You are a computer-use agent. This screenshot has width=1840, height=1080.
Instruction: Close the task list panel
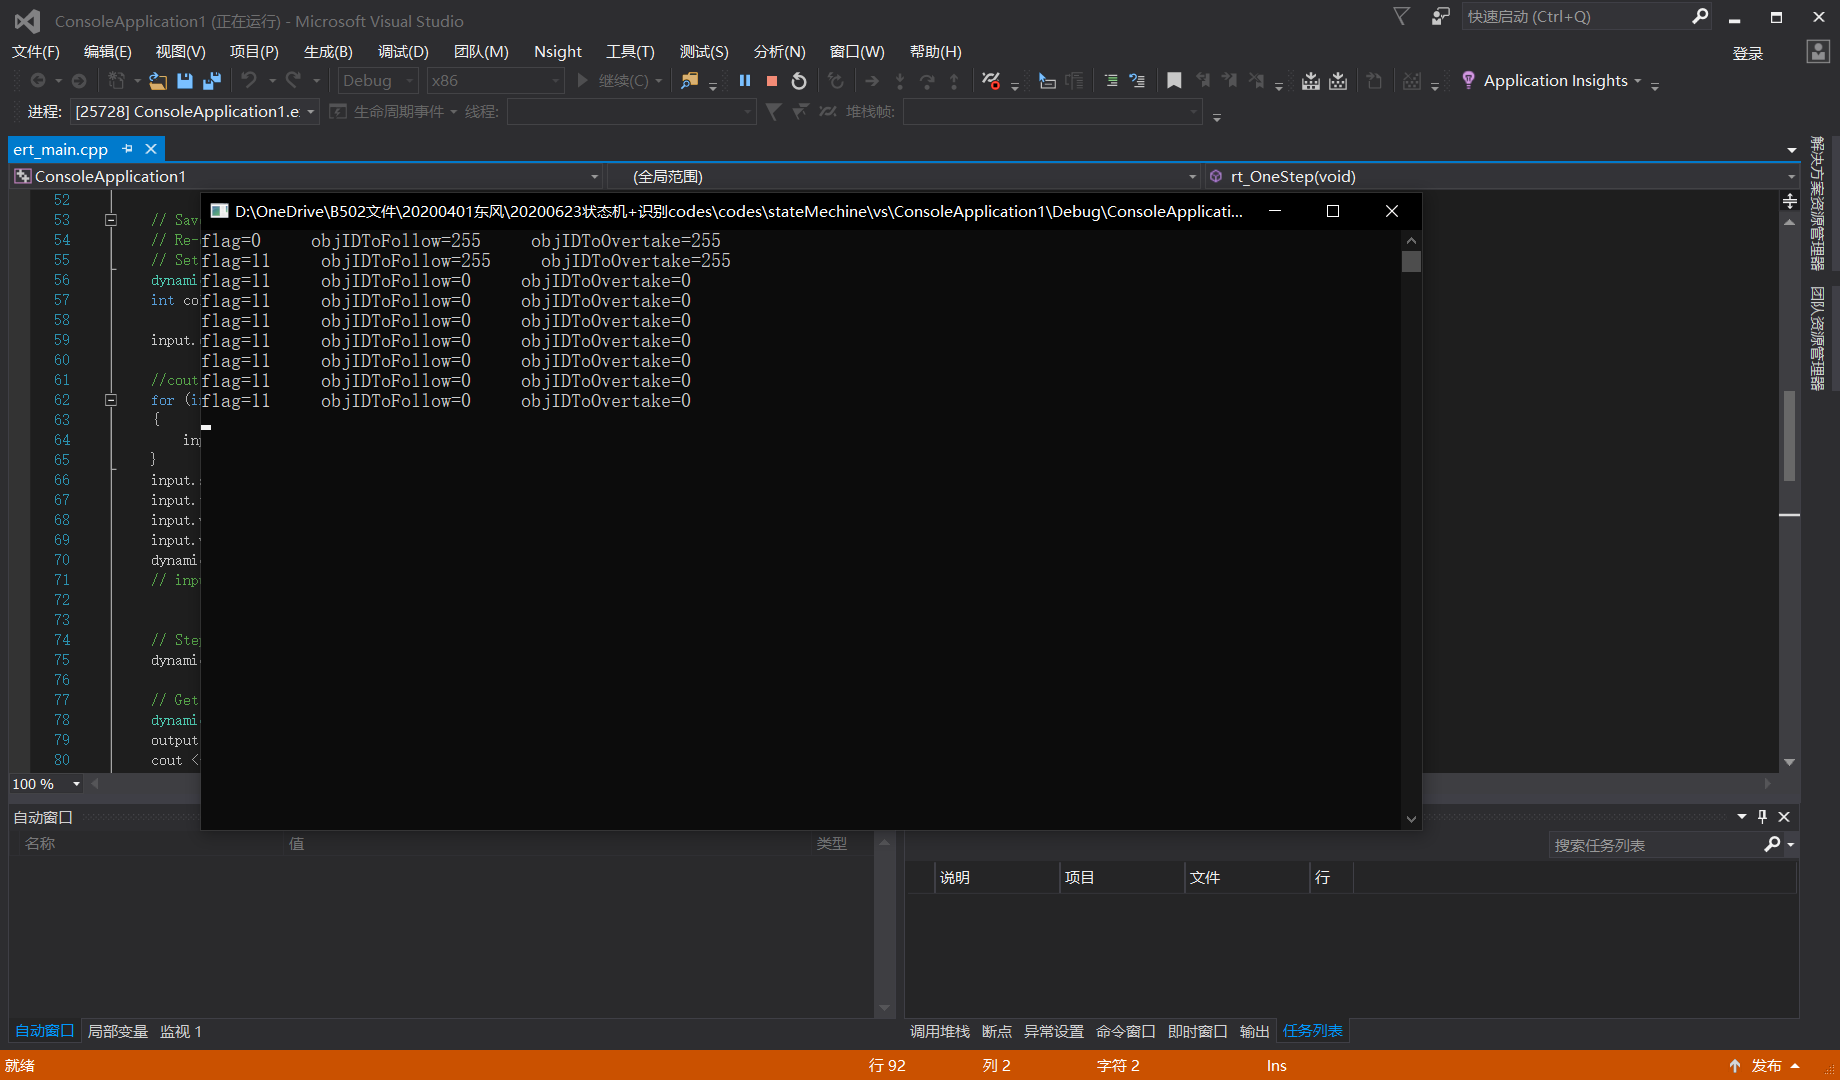tap(1784, 817)
